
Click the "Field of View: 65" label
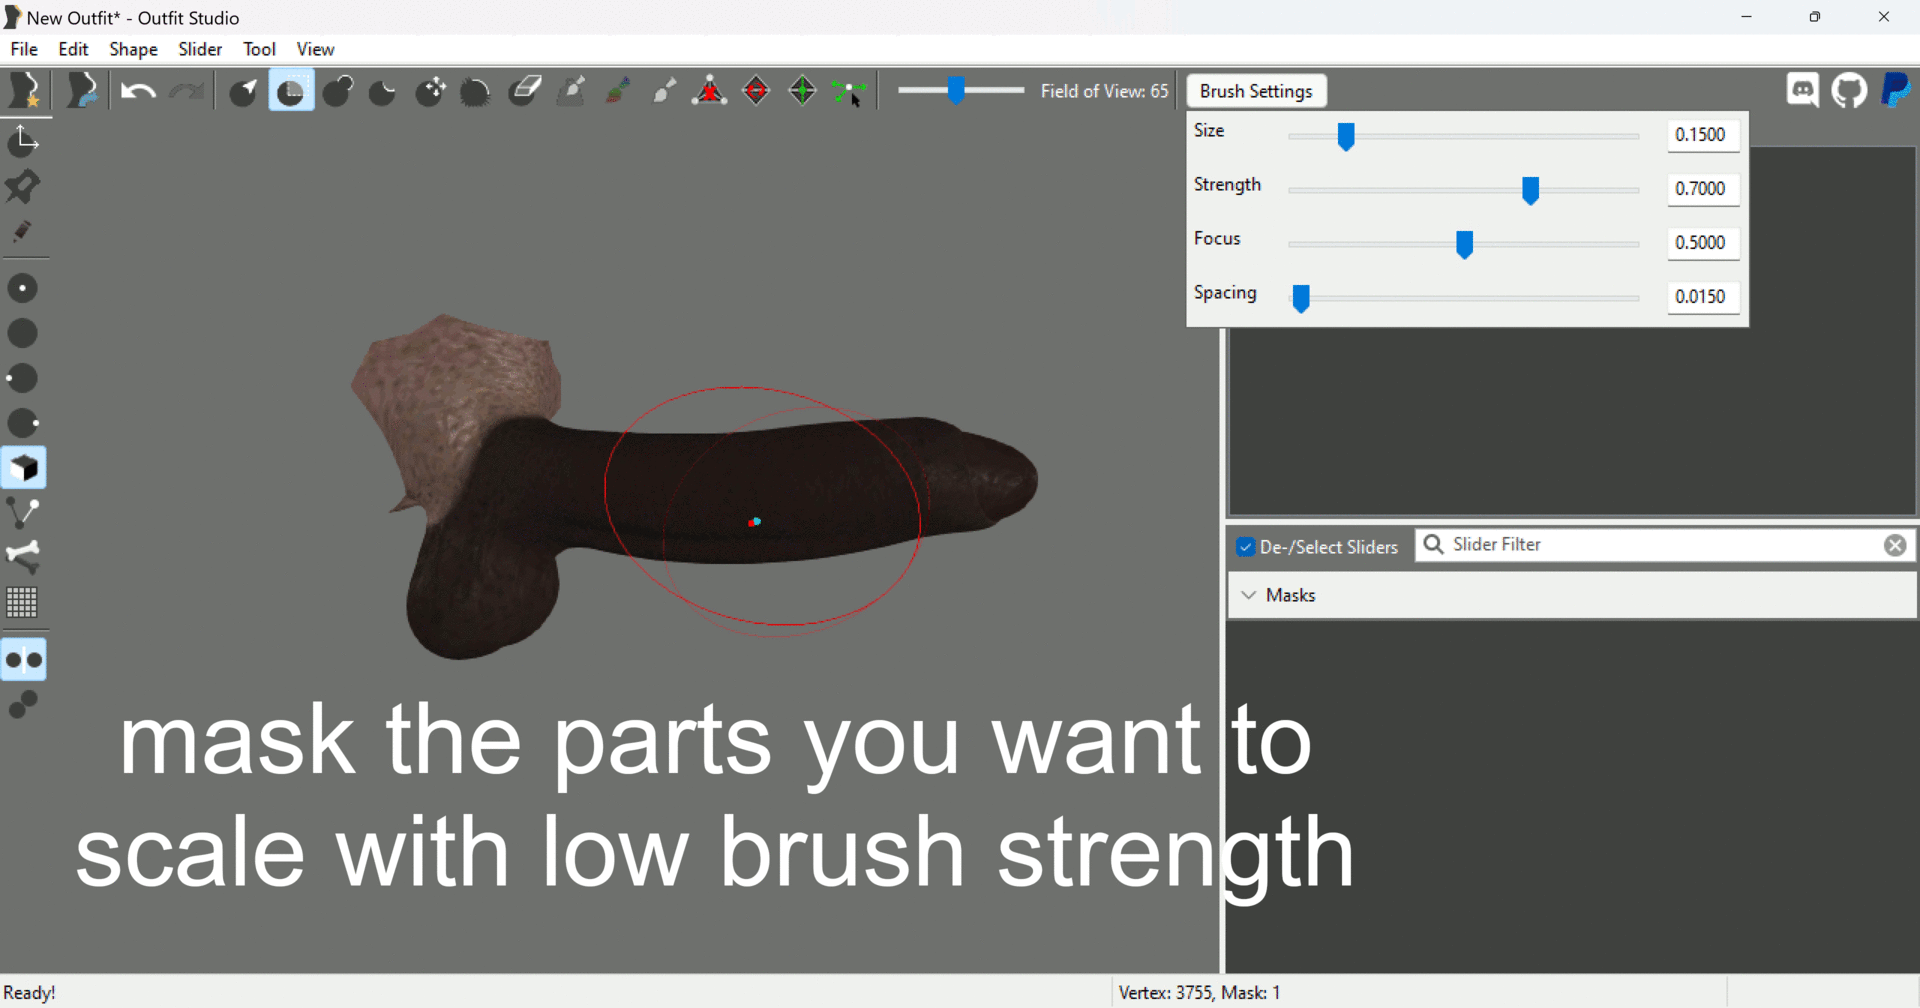1104,91
